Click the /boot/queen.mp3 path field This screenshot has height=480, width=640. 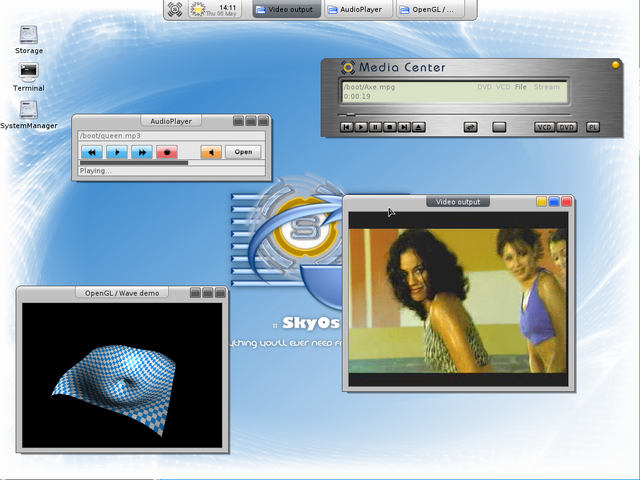coord(171,136)
